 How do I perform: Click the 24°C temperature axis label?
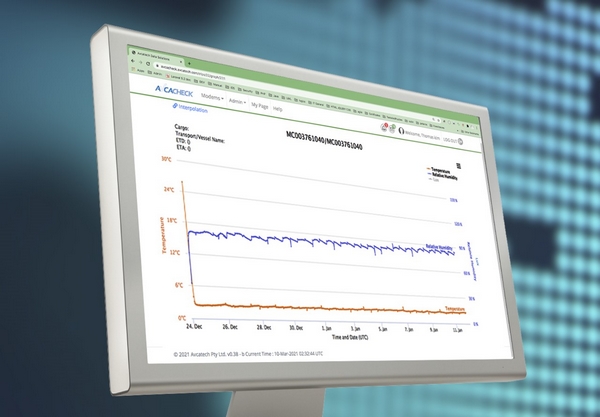(x=169, y=189)
